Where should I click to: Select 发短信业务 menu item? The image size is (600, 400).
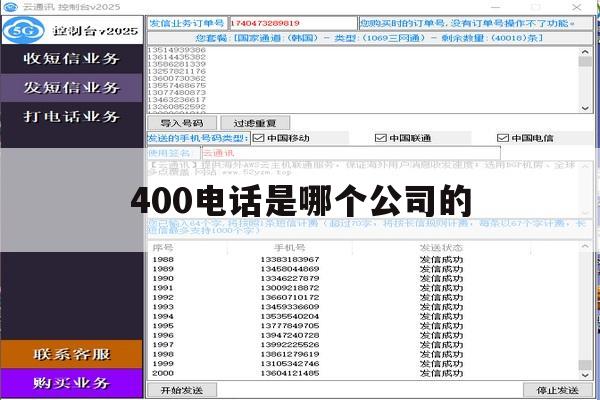coord(72,88)
